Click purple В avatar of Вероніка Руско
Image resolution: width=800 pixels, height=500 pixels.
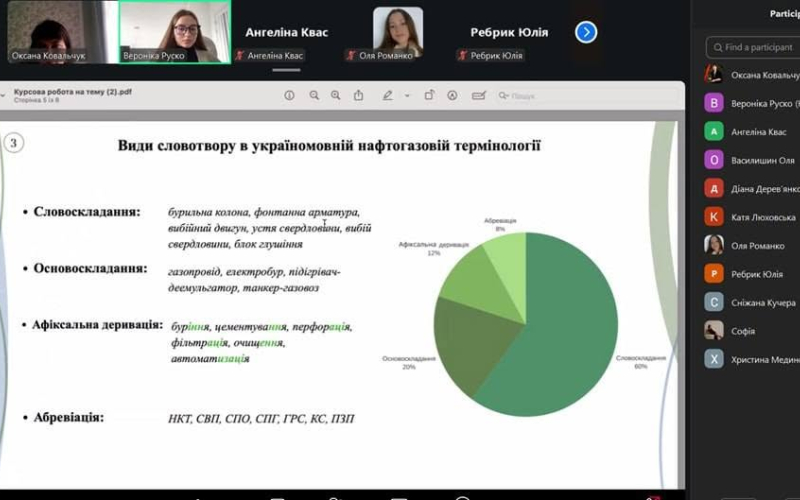pyautogui.click(x=714, y=103)
